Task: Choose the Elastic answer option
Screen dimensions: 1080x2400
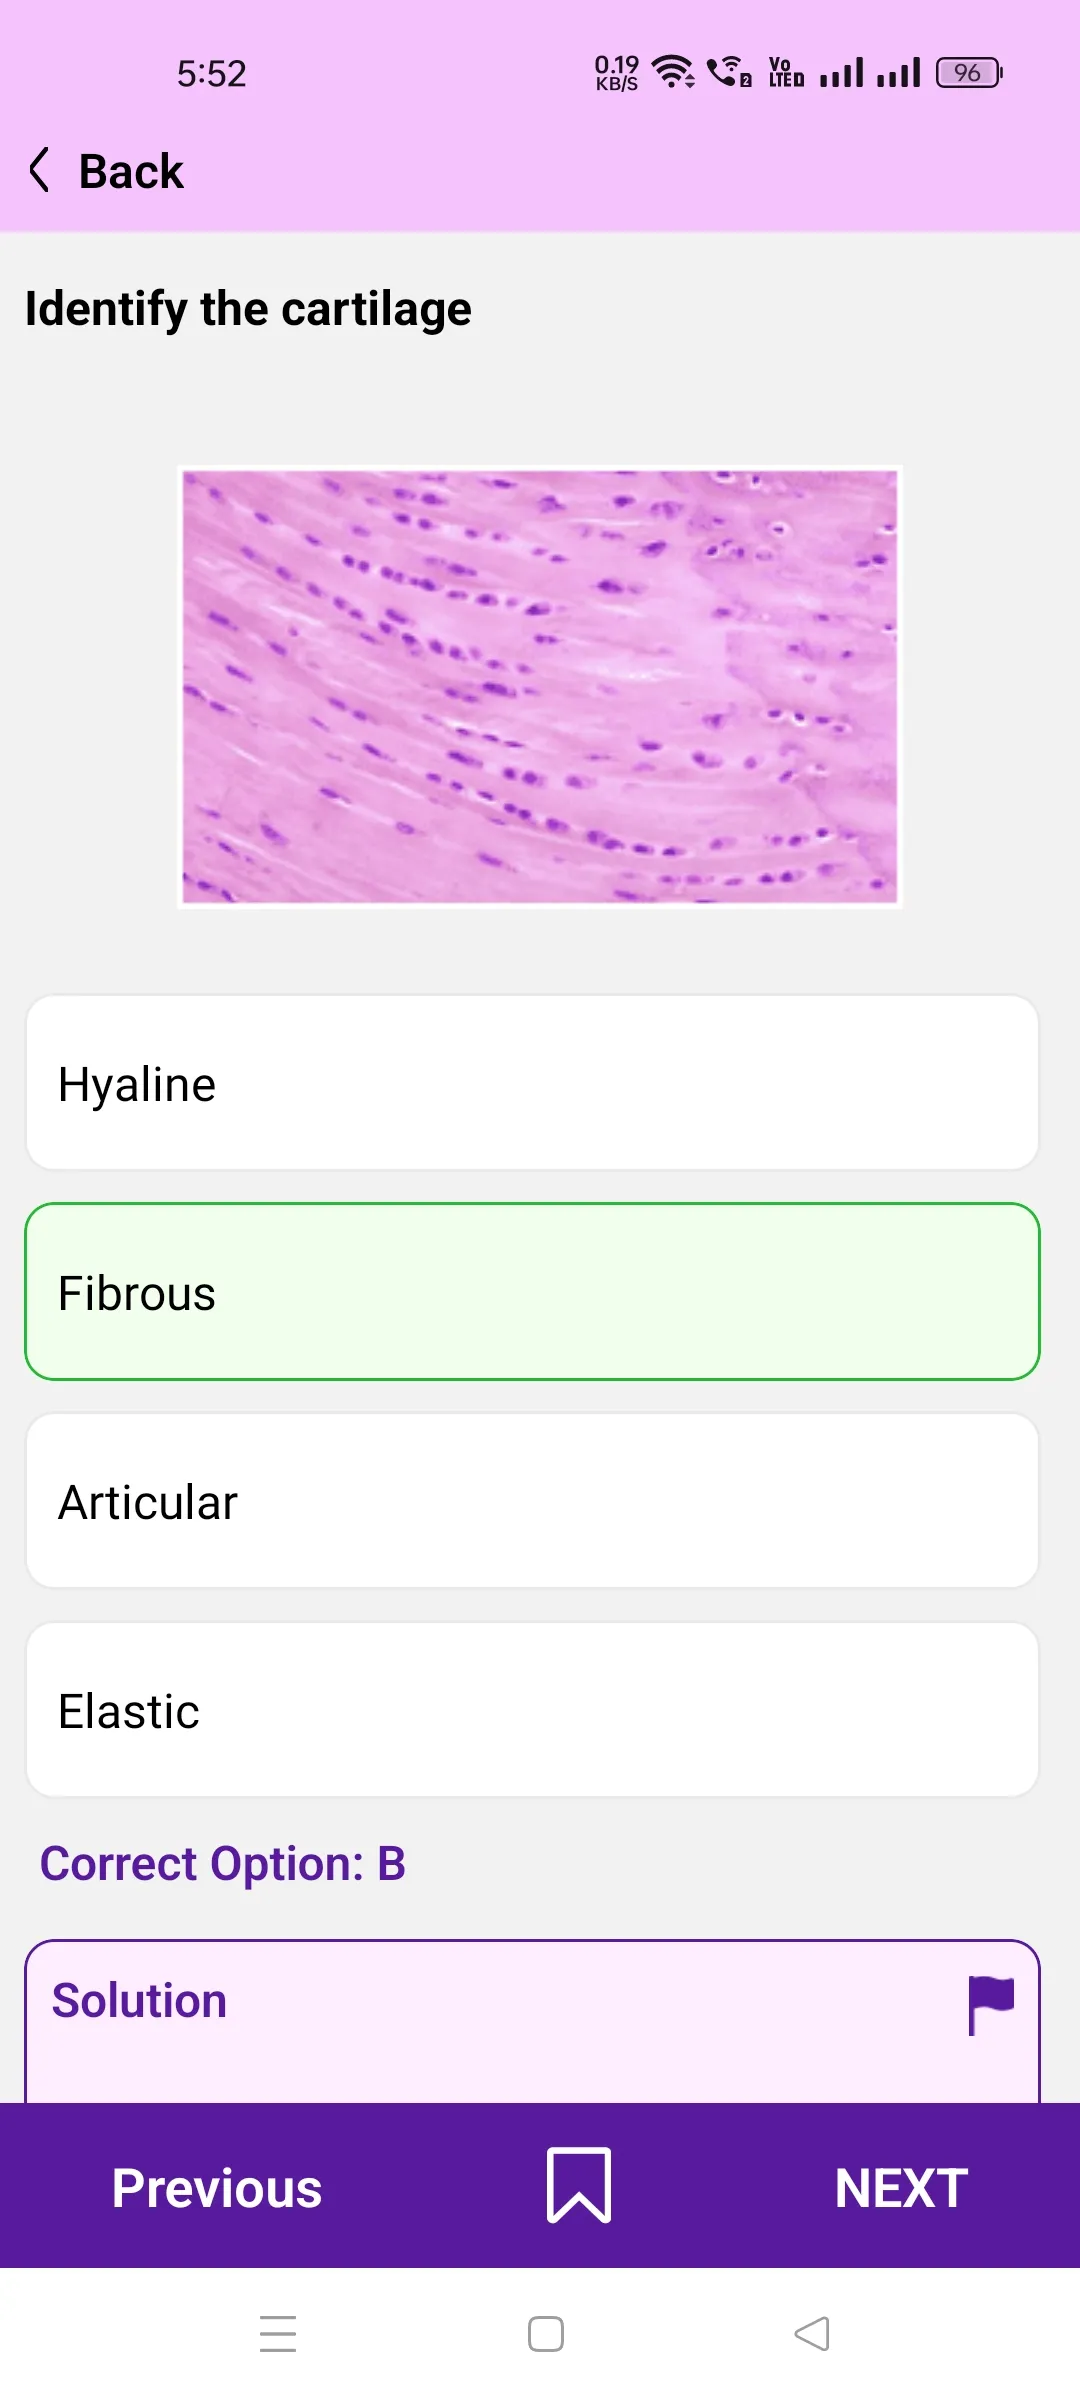Action: 532,1710
